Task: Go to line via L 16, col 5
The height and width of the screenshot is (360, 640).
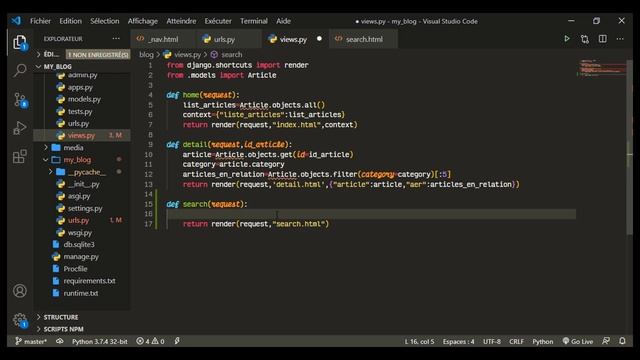Action: point(419,341)
